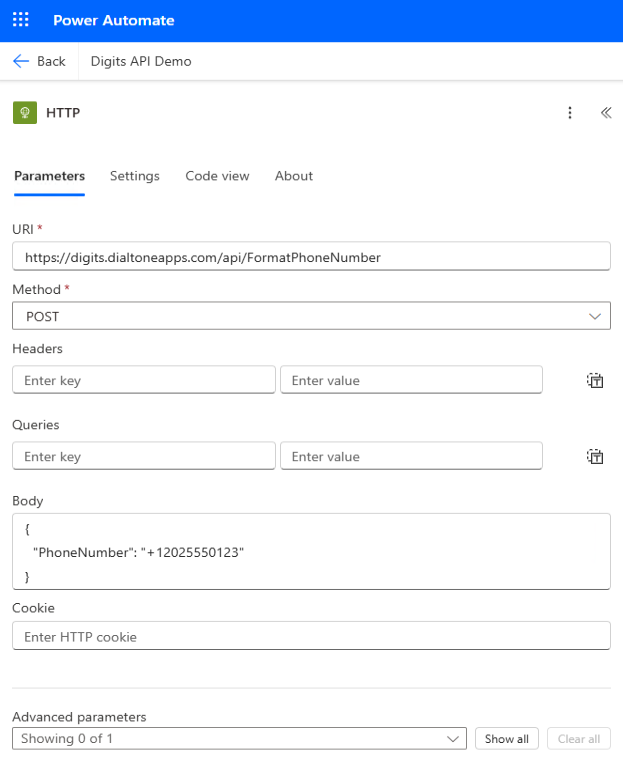Click the Body label

coord(28,501)
